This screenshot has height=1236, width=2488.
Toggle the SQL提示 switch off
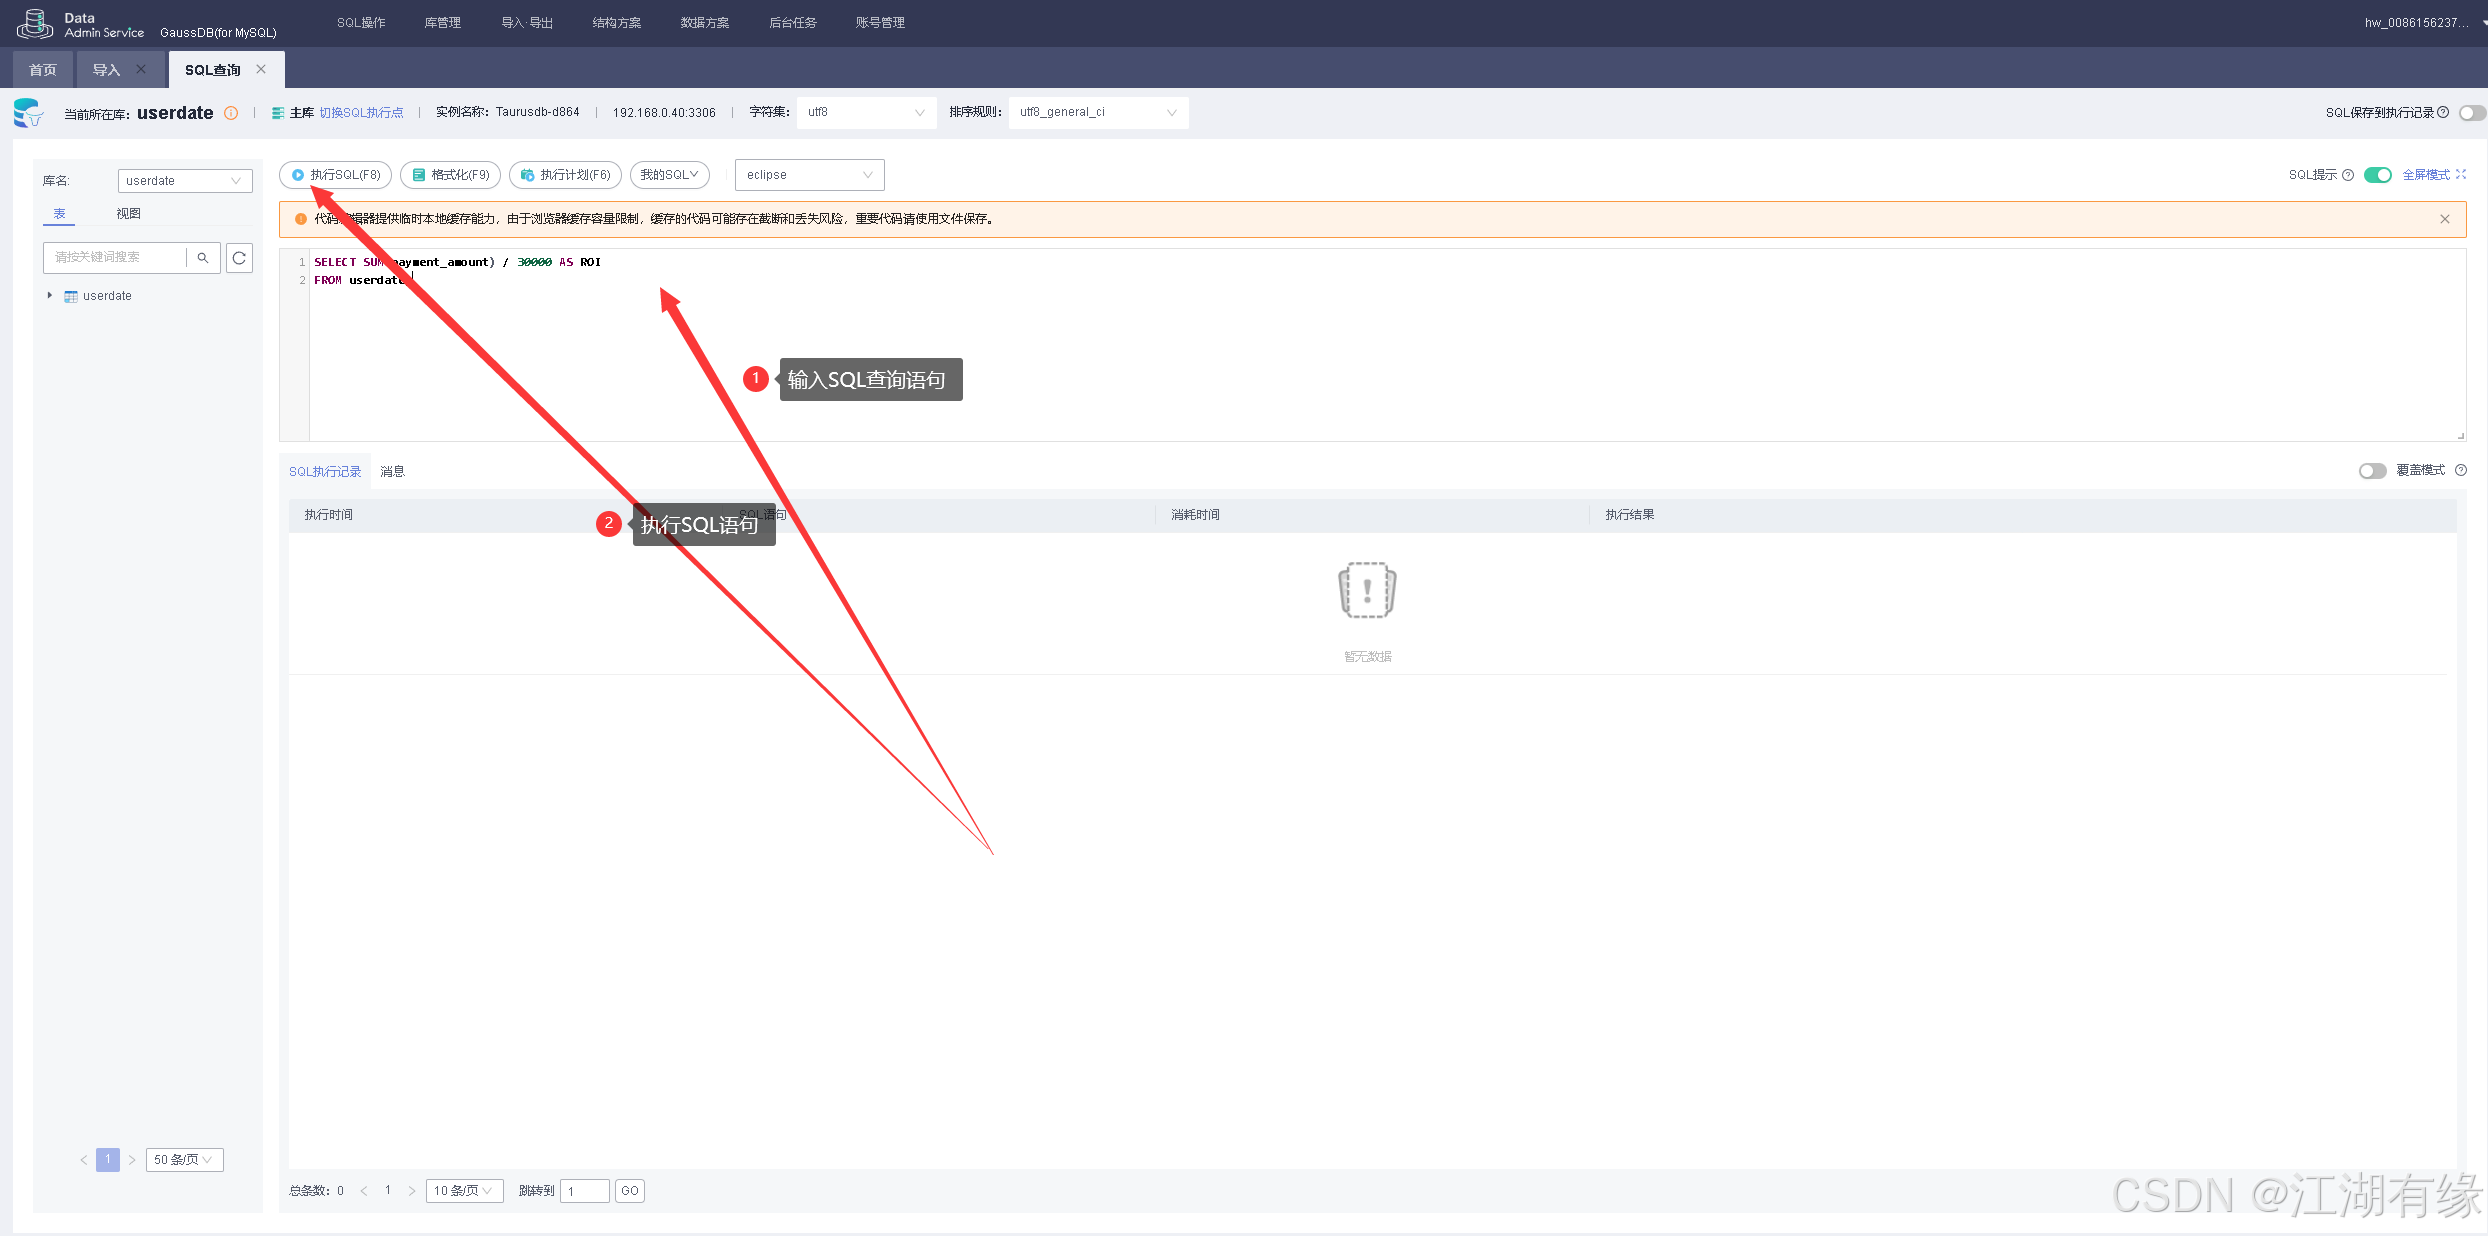2377,175
